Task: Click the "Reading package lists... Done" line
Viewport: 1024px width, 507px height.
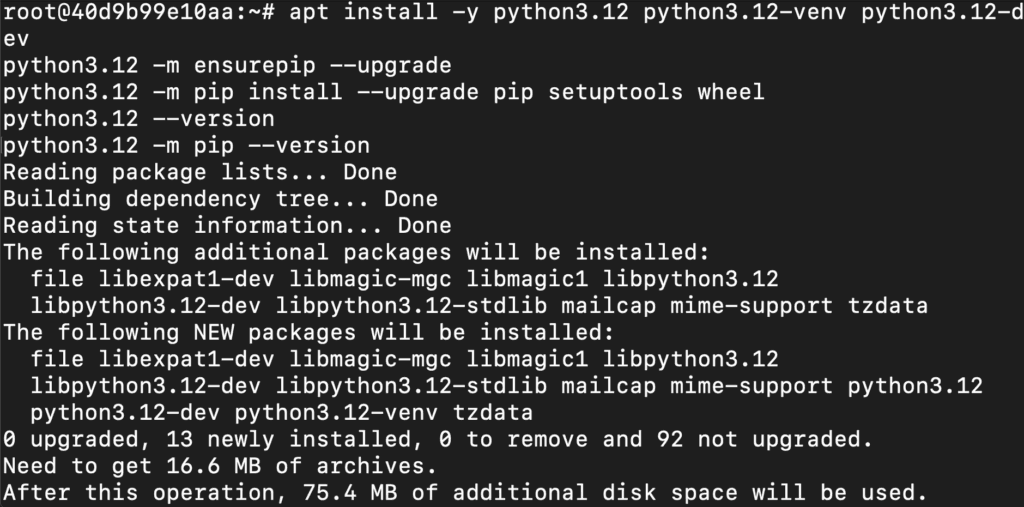Action: (x=200, y=172)
